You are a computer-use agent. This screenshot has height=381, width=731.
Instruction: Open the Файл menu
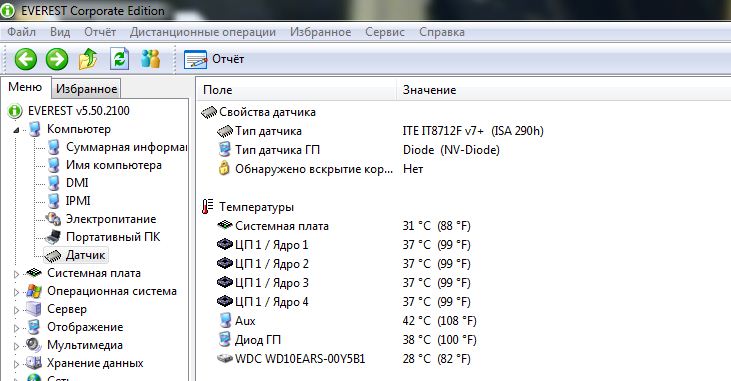click(21, 32)
